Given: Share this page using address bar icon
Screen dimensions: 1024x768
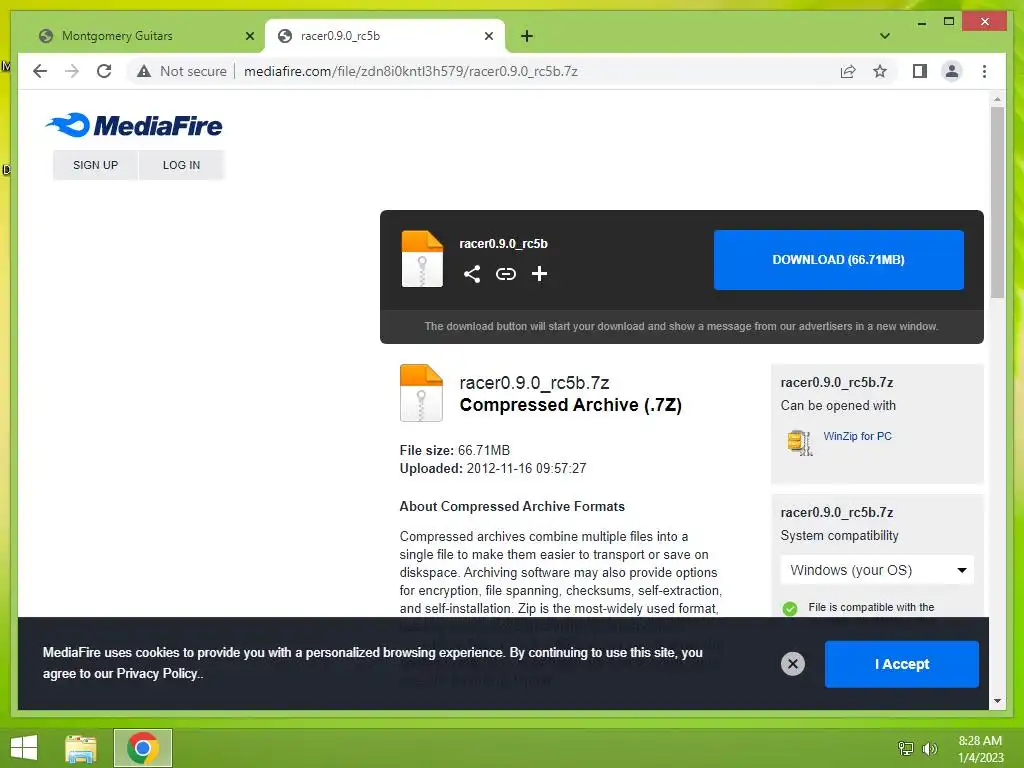Looking at the screenshot, I should (848, 71).
